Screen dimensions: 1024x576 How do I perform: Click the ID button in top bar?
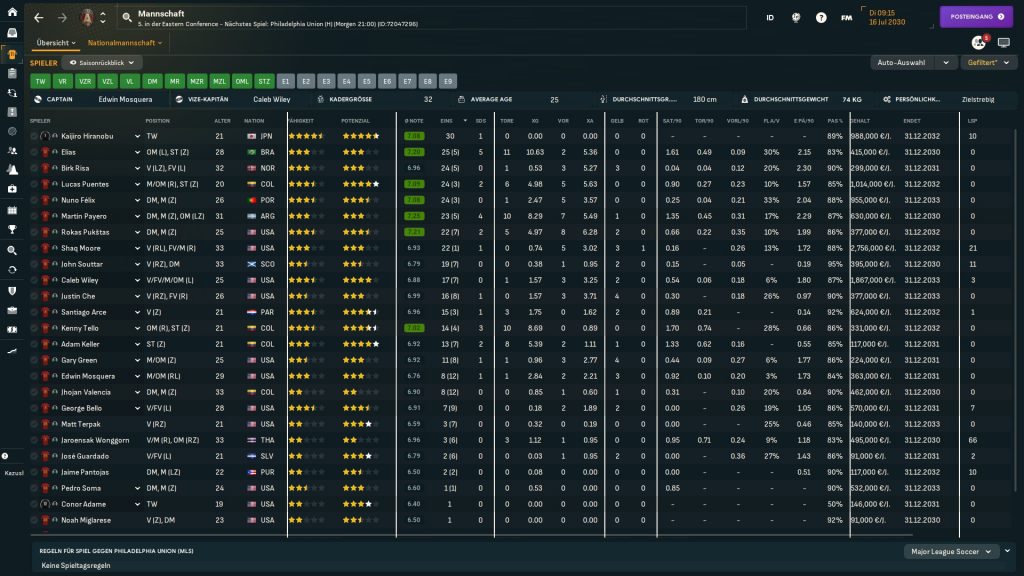click(x=770, y=18)
